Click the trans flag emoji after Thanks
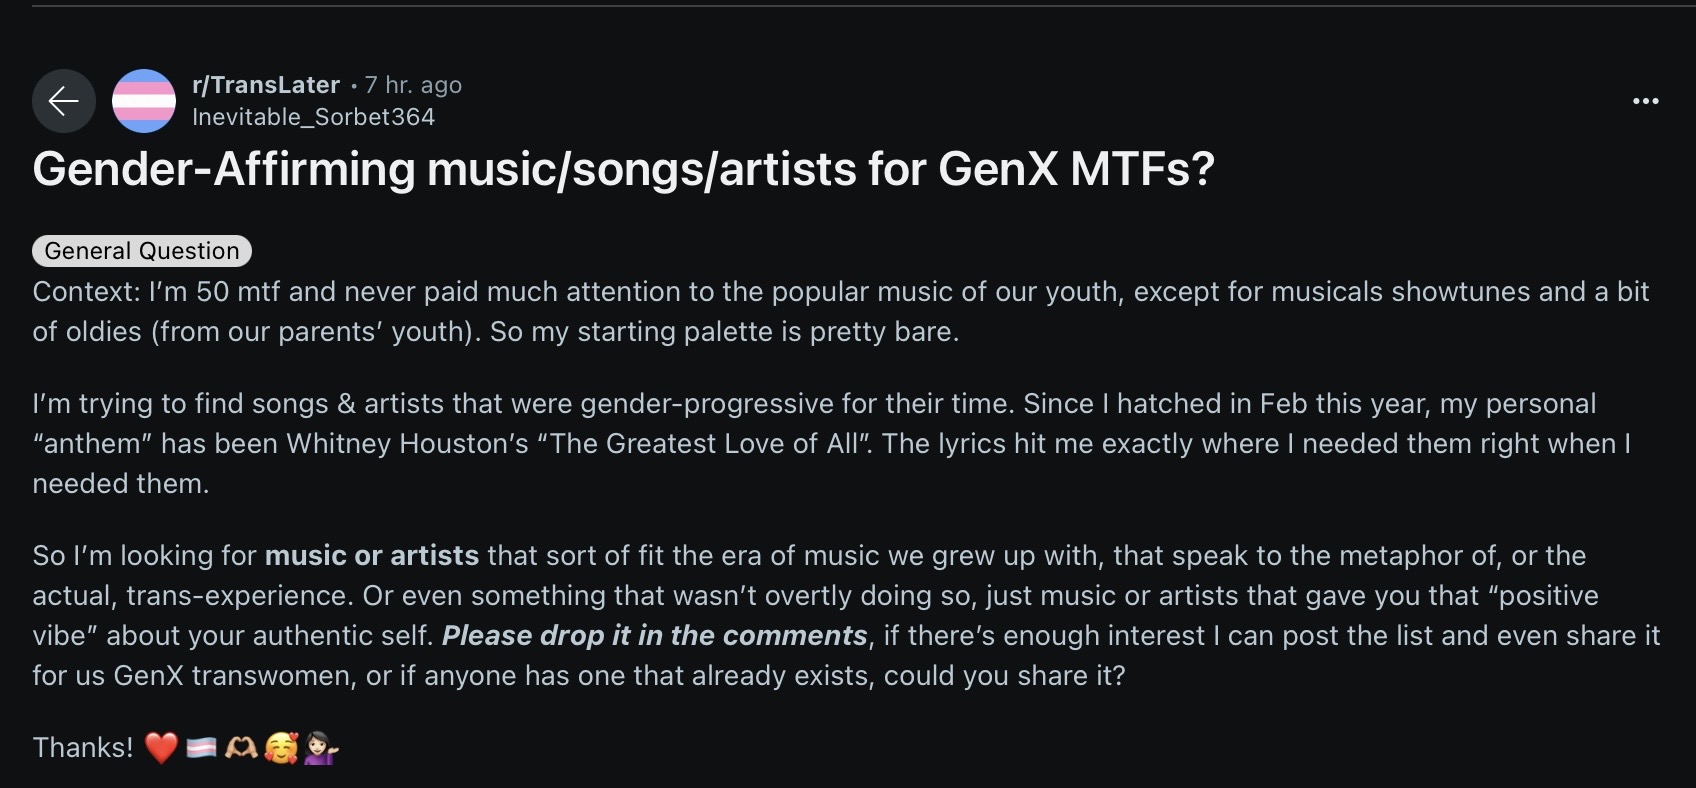 (x=201, y=748)
